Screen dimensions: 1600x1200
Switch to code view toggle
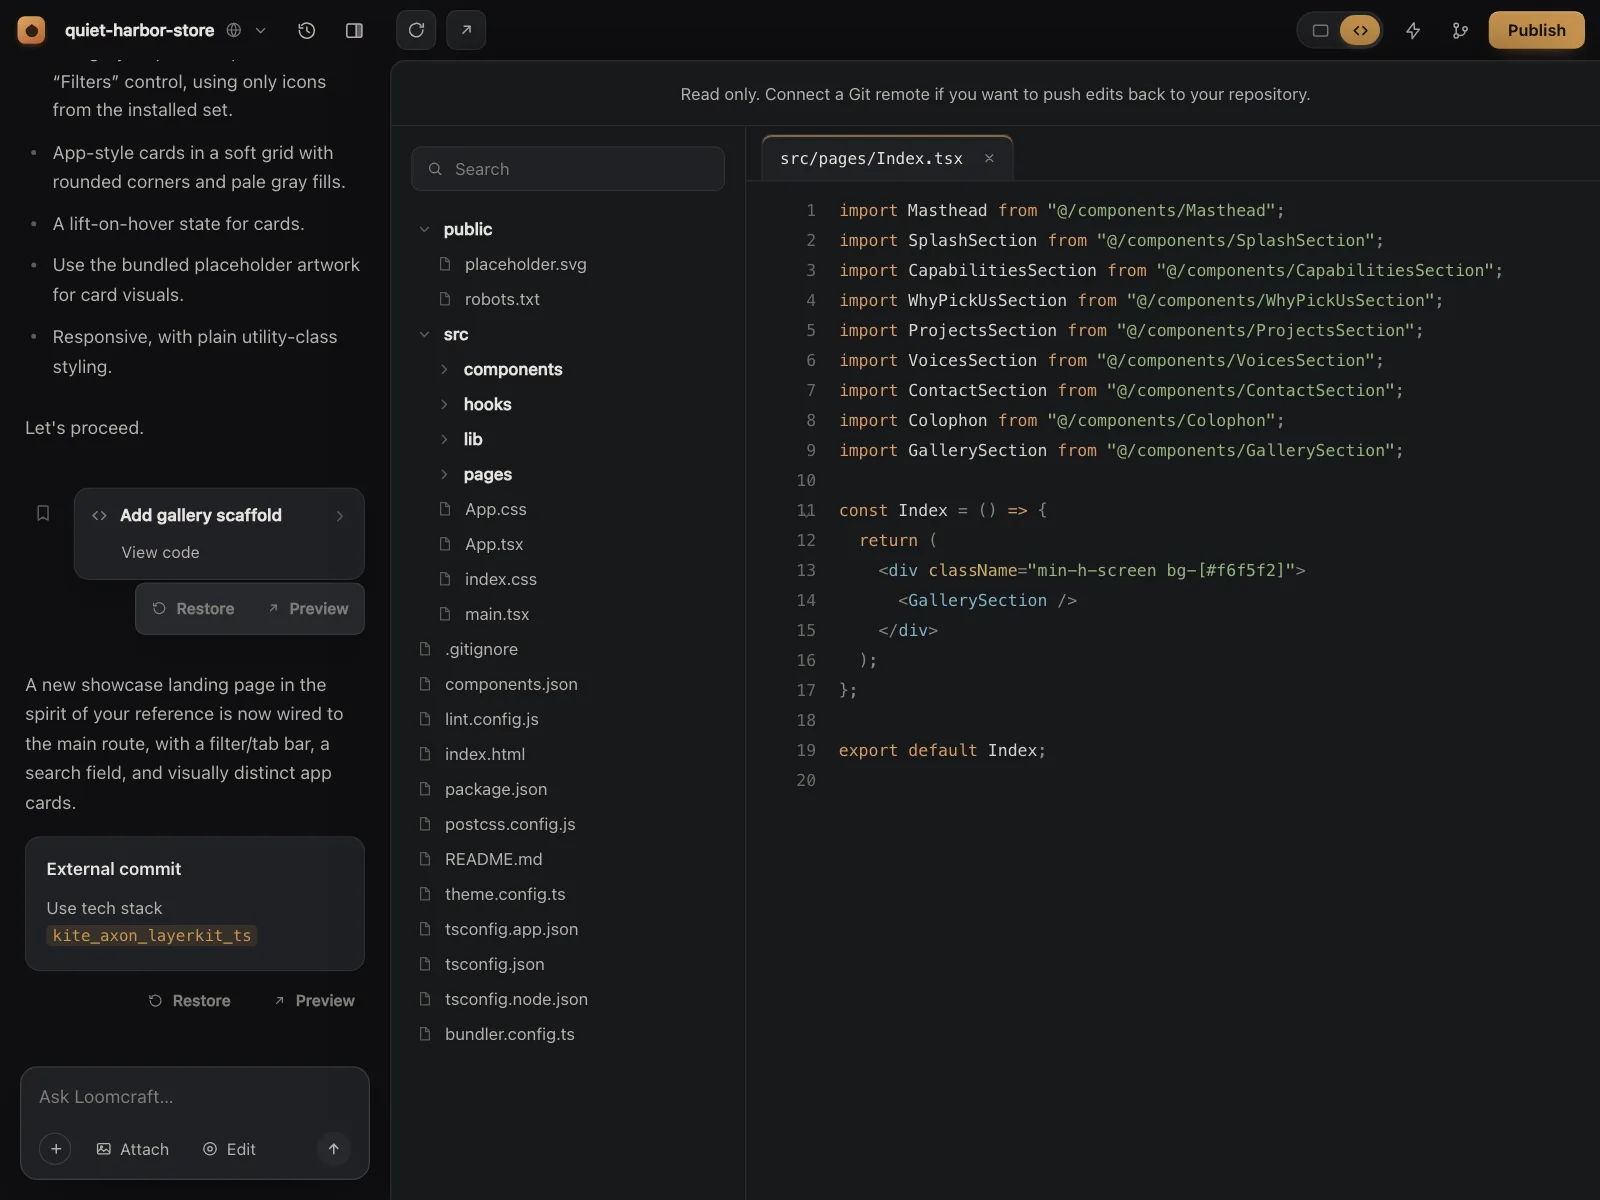point(1360,30)
